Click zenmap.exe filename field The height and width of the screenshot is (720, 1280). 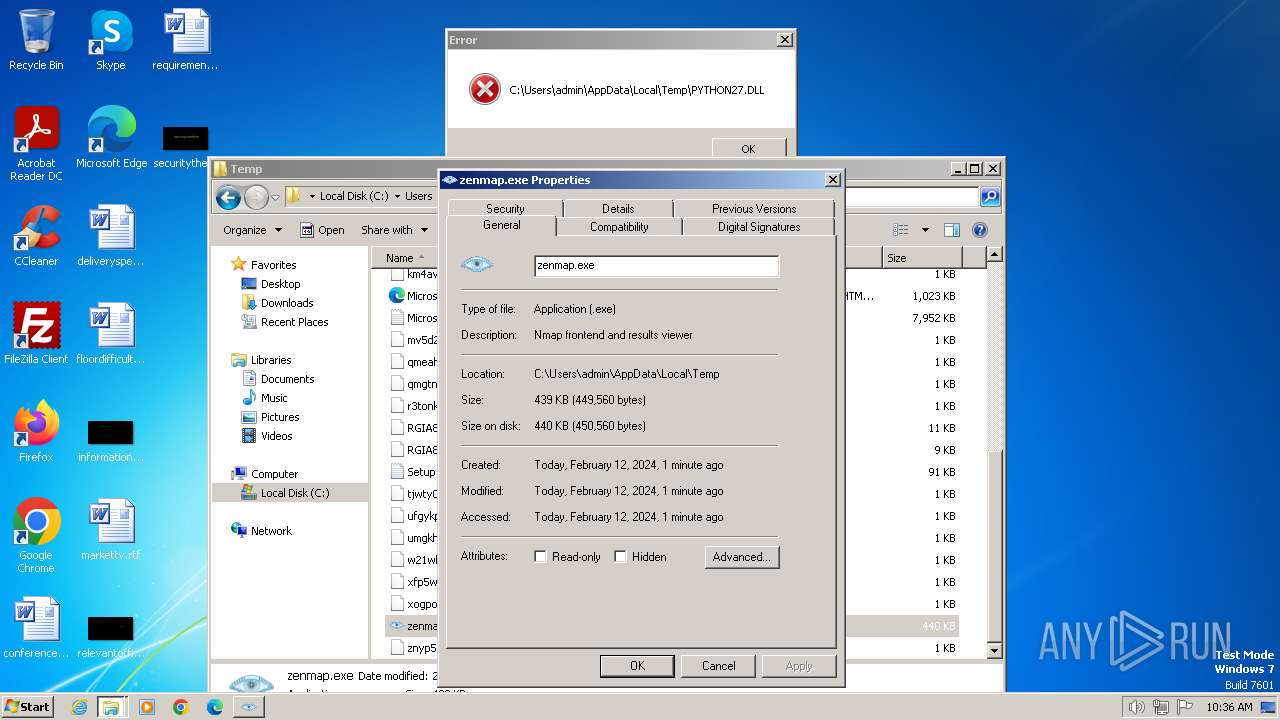tap(656, 266)
